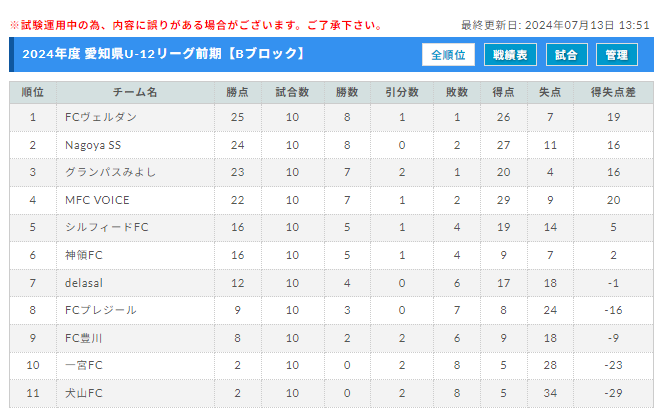This screenshot has height=417, width=657.
Task: Click the 管理 button
Action: [x=617, y=55]
